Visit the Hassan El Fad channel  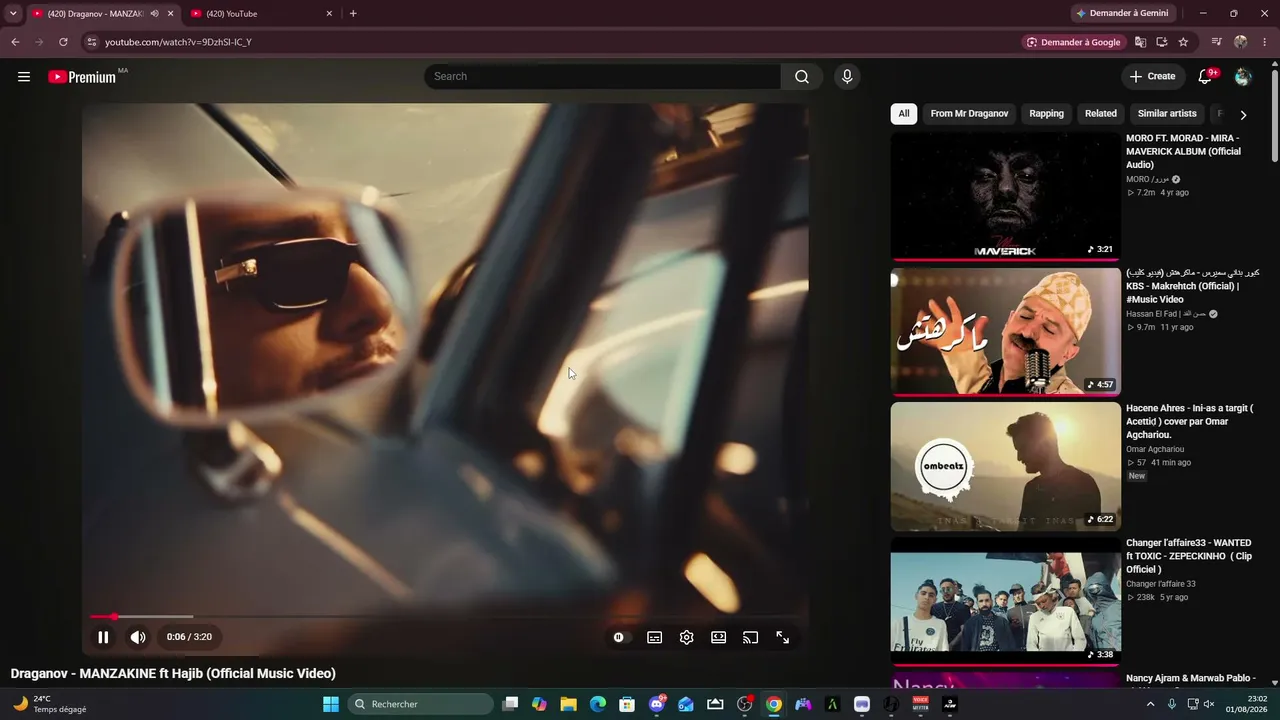click(1166, 314)
